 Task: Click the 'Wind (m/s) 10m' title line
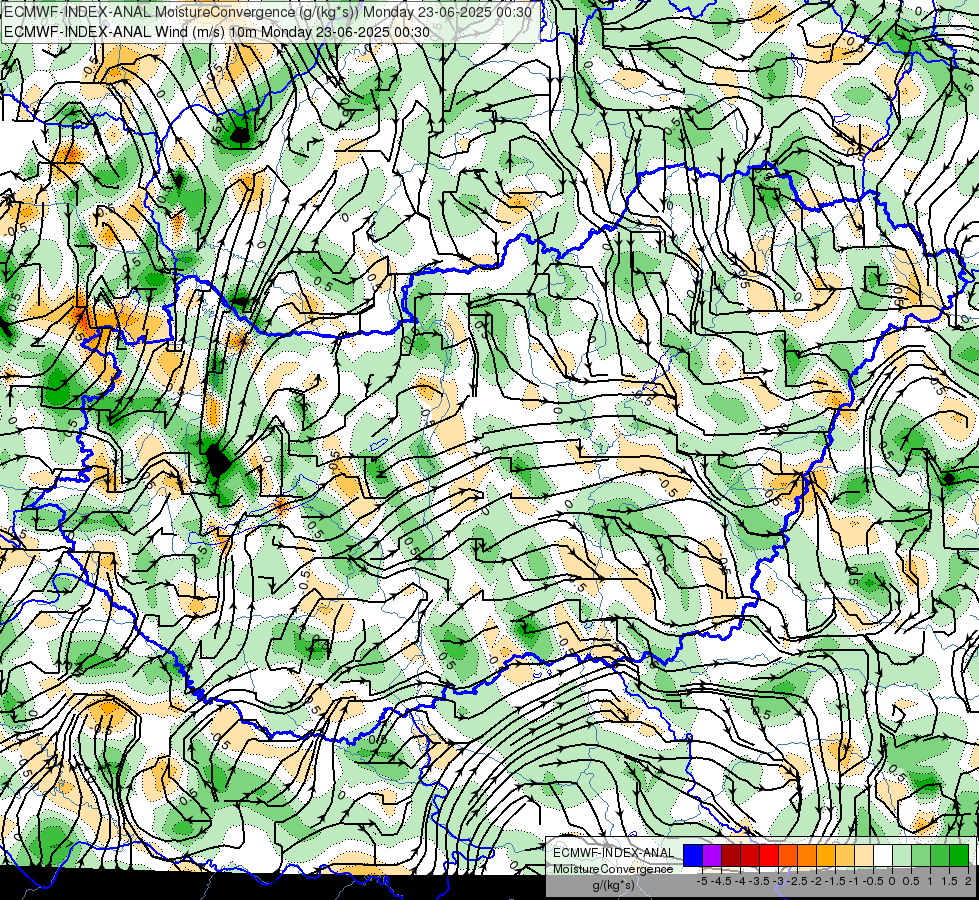click(x=217, y=31)
